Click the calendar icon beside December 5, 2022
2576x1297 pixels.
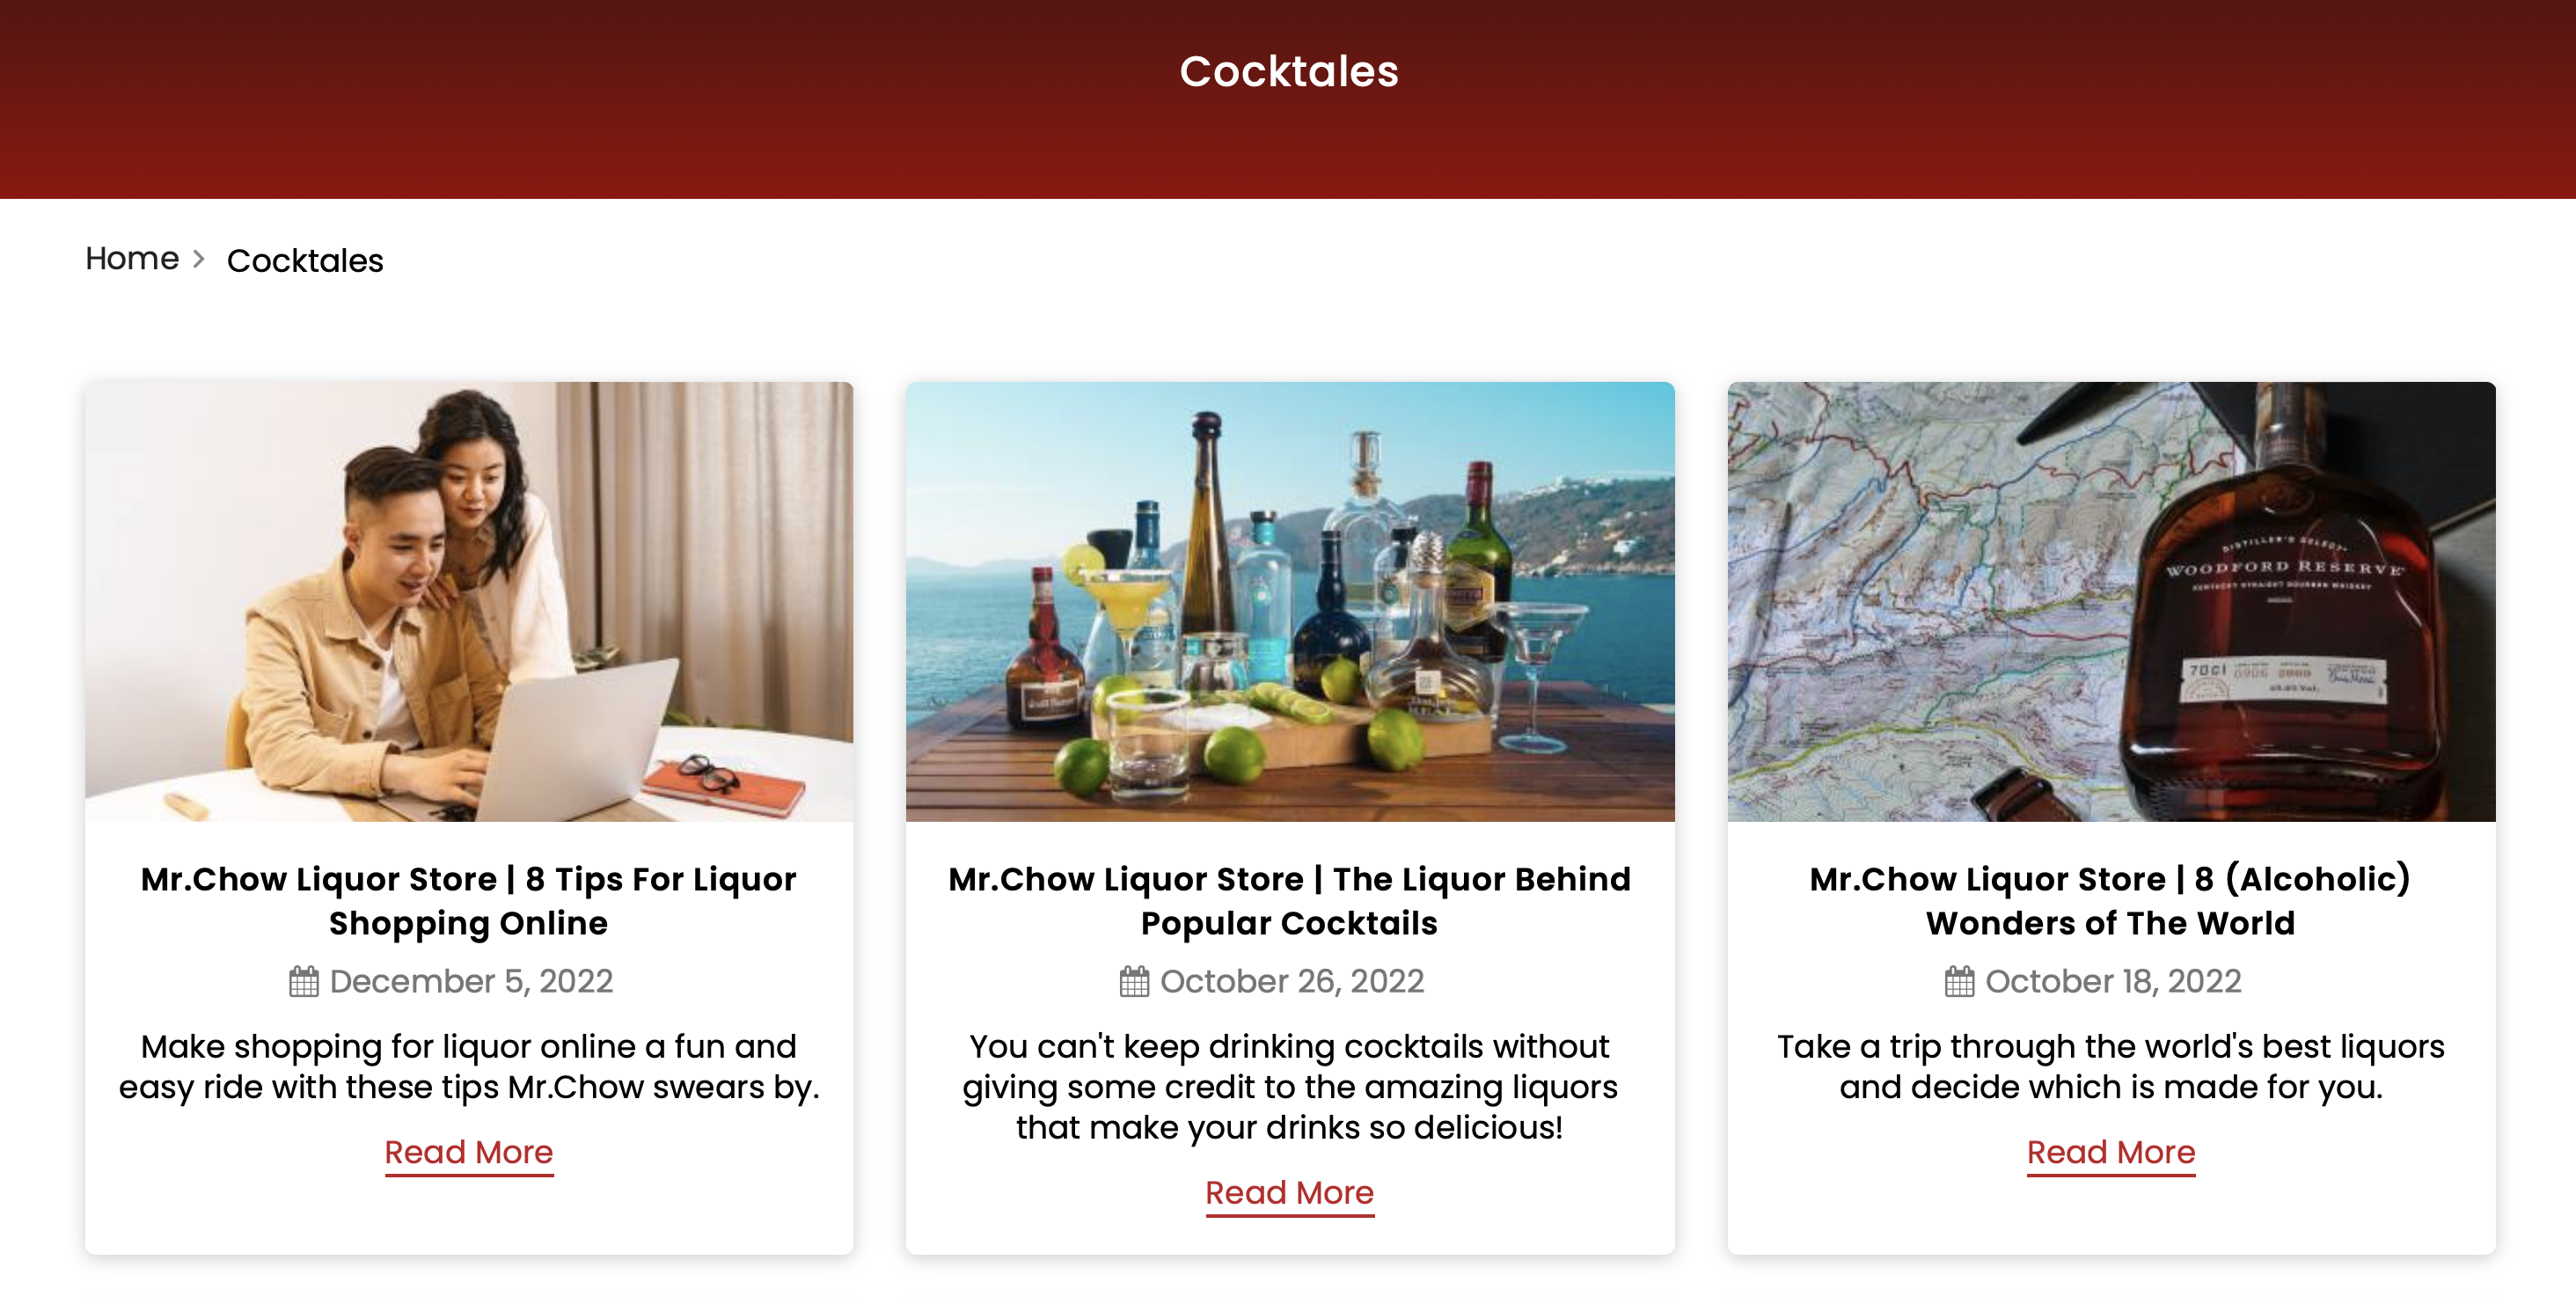tap(304, 981)
